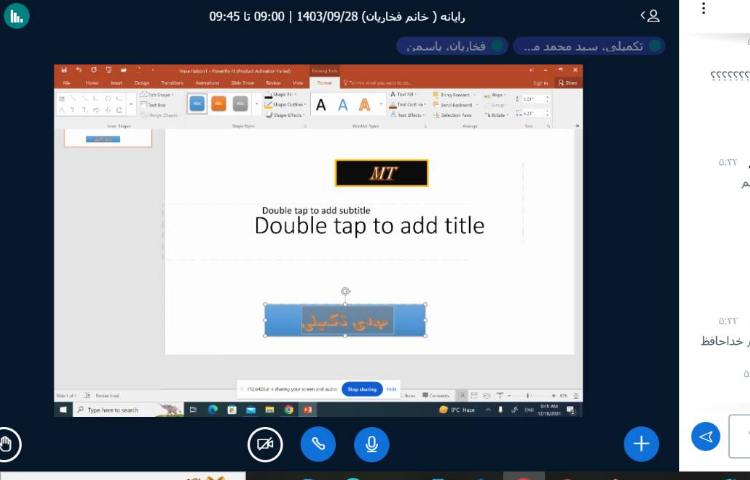
Task: Switch to the Animations ribbon tab
Action: pyautogui.click(x=207, y=83)
